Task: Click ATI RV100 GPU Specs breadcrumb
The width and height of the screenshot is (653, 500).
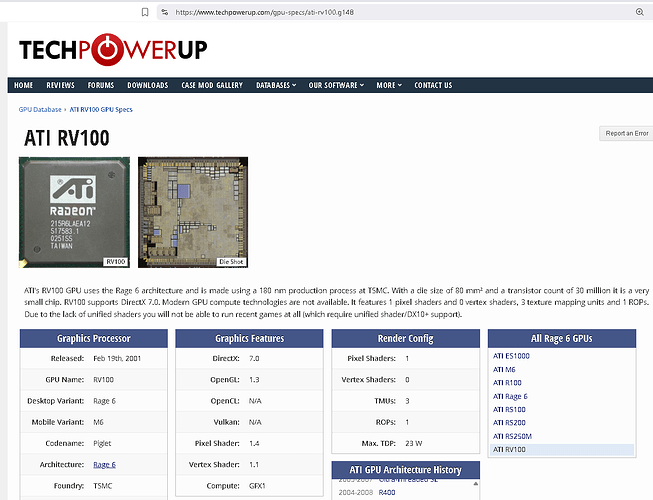Action: click(x=101, y=109)
